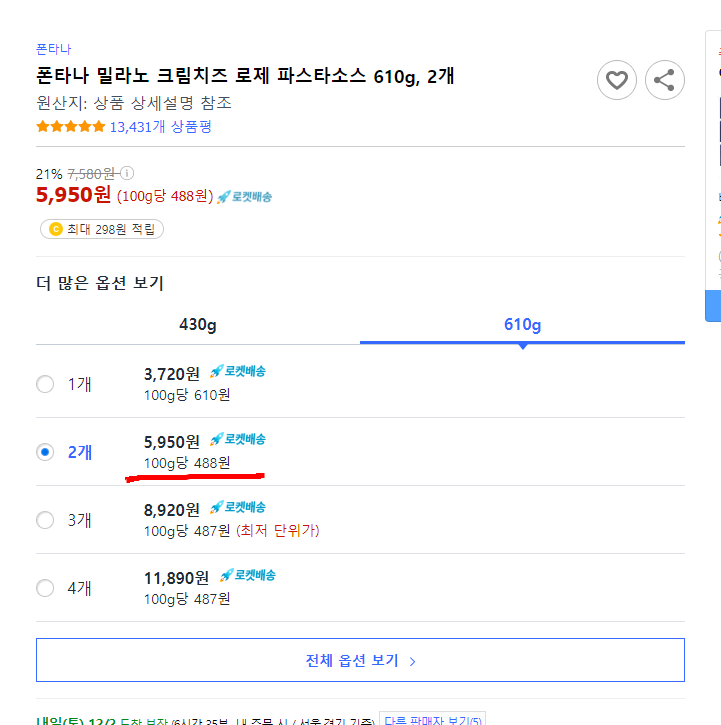Image resolution: width=721 pixels, height=725 pixels.
Task: Click the 3,720원 option price
Action: 172,374
